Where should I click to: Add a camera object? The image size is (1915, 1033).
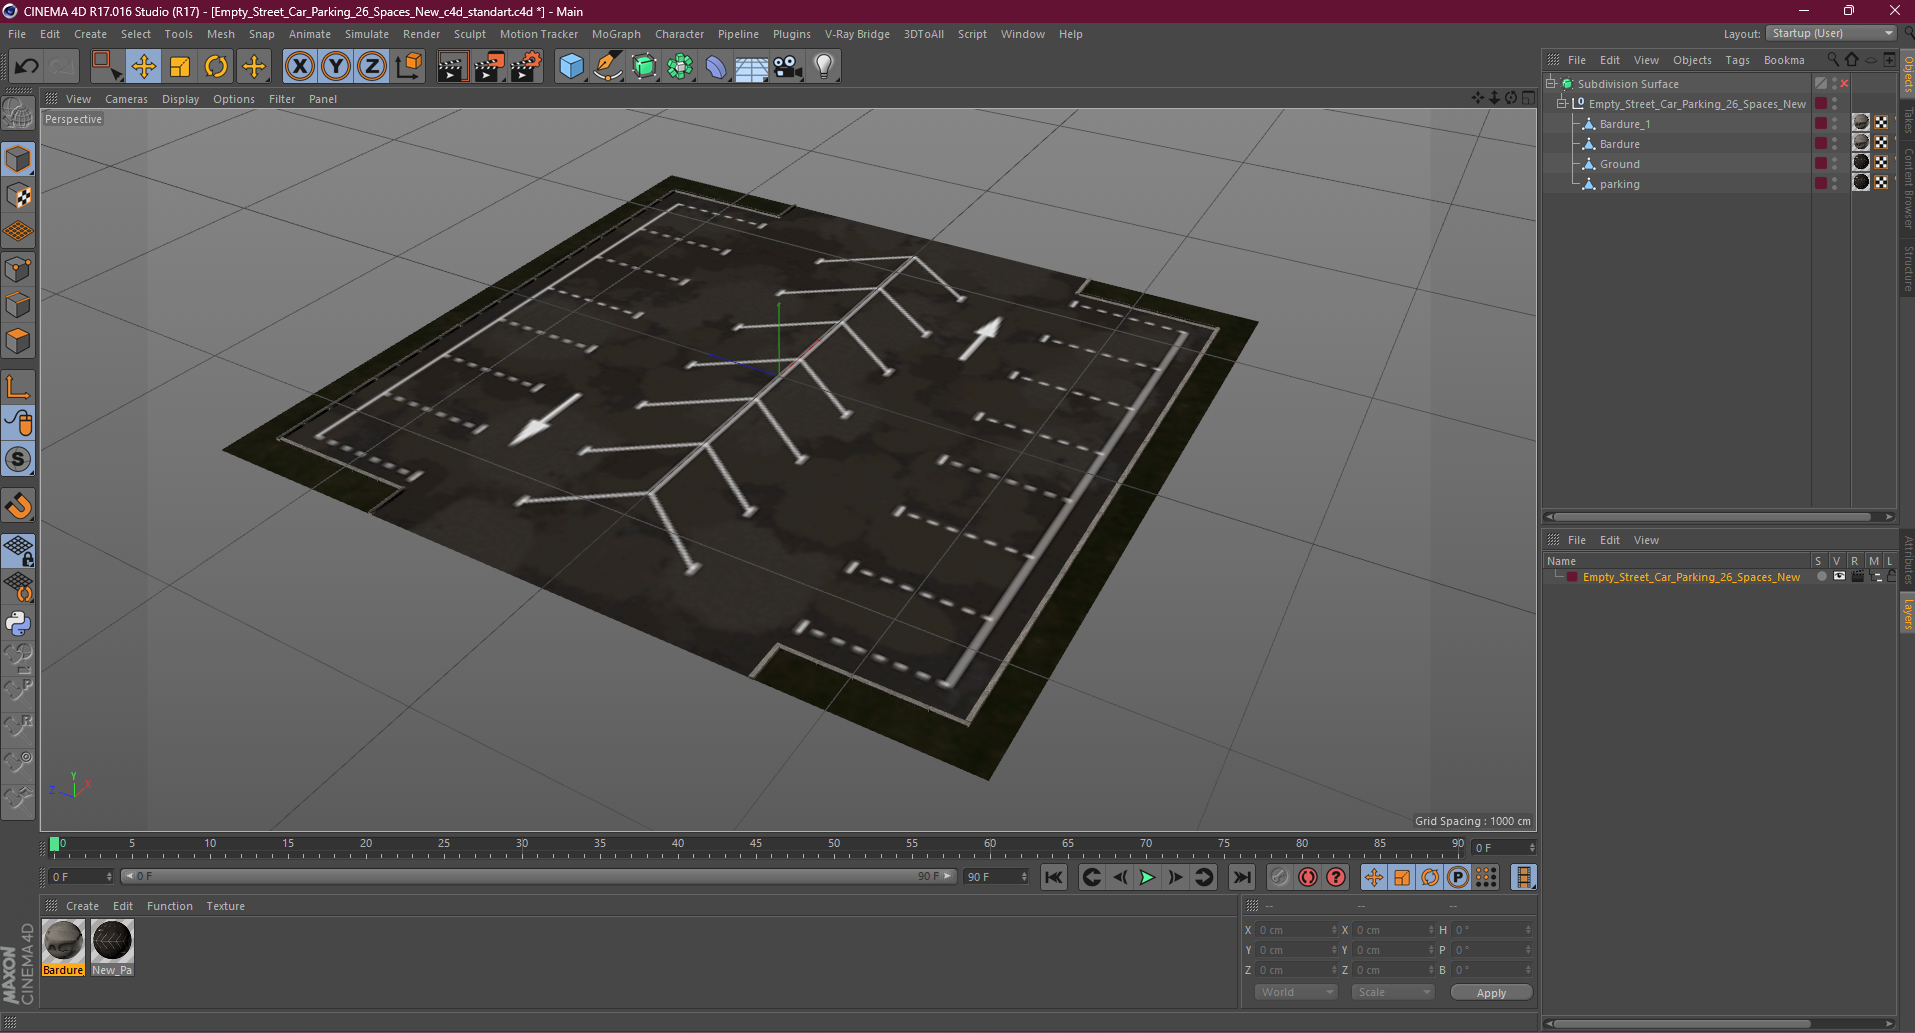coord(788,67)
